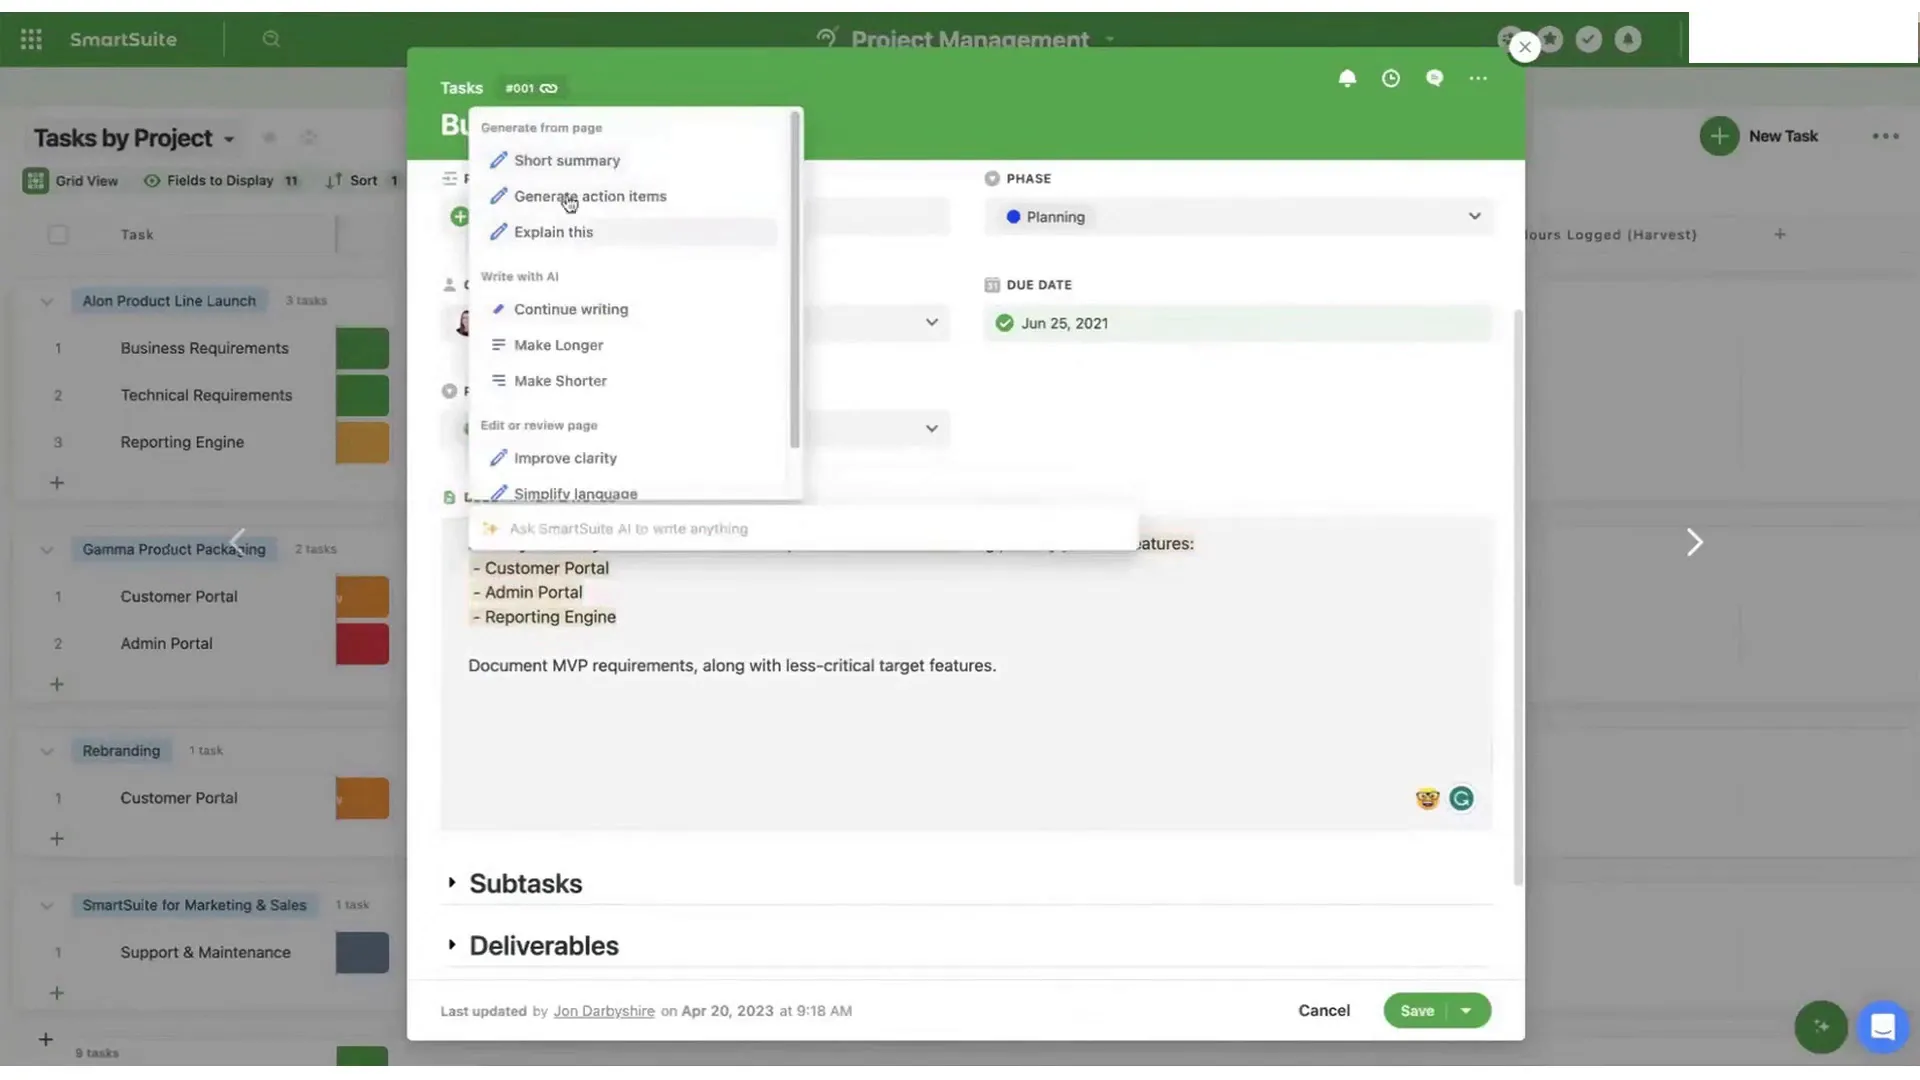Open the activity history clock icon
Screen dimensions: 1920x1080
pyautogui.click(x=1391, y=78)
